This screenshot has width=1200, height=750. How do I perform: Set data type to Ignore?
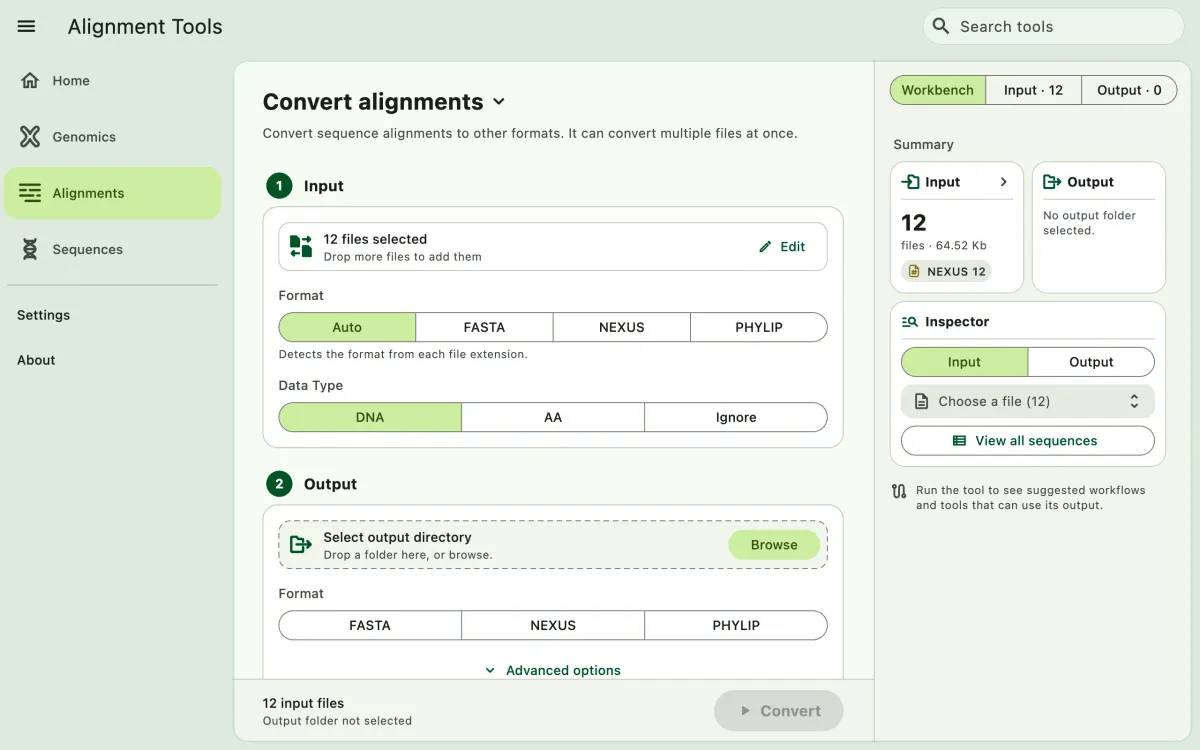click(x=736, y=417)
